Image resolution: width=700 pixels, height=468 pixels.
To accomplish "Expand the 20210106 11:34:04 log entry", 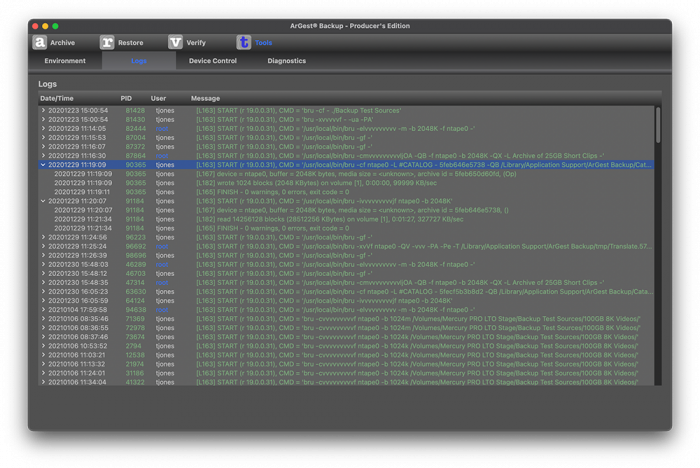I will [43, 382].
